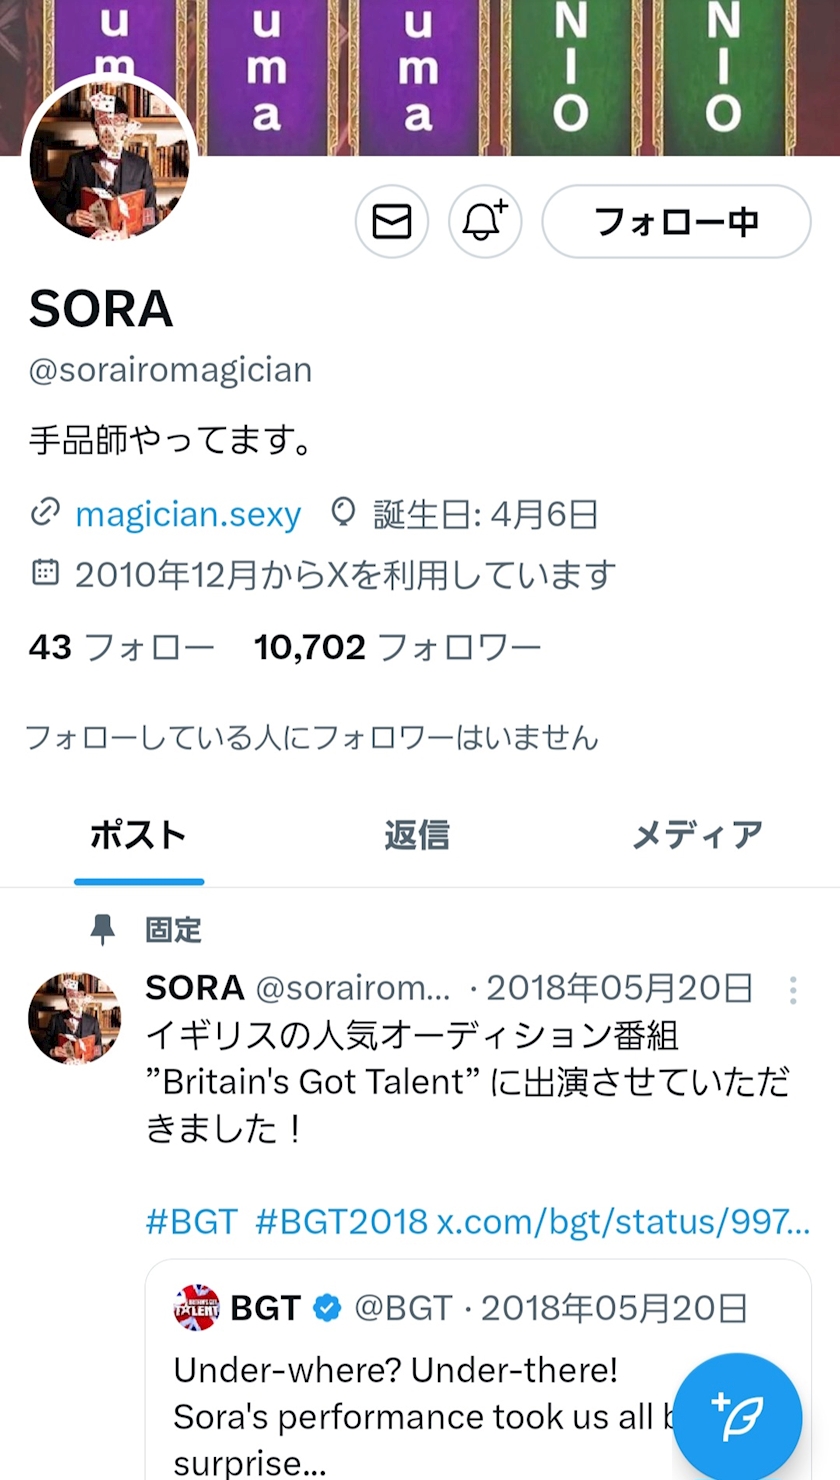Viewport: 840px width, 1480px height.
Task: Toggle the フォロー中 following button
Action: [676, 222]
